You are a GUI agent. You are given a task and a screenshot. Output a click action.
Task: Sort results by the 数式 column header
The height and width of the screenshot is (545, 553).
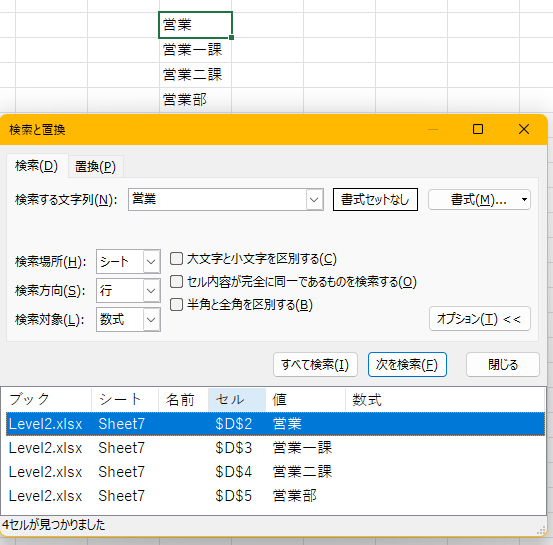[445, 400]
